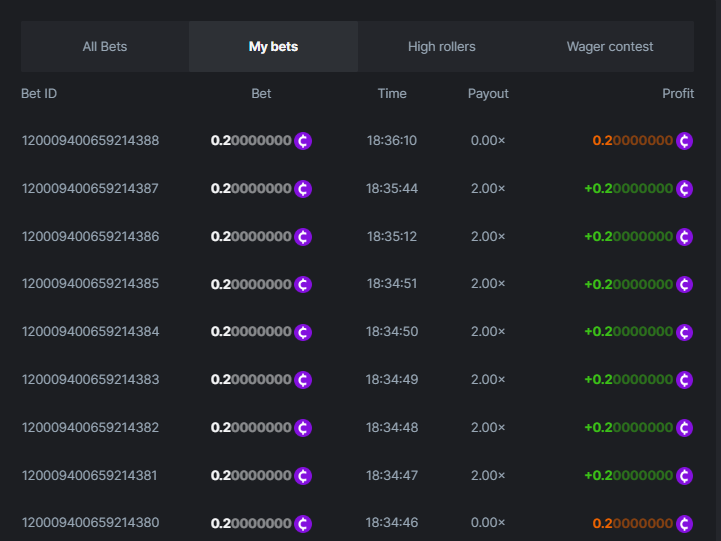Viewport: 721px width, 541px height.
Task: Click profit coin icon in 18:34:49 row
Action: [684, 380]
